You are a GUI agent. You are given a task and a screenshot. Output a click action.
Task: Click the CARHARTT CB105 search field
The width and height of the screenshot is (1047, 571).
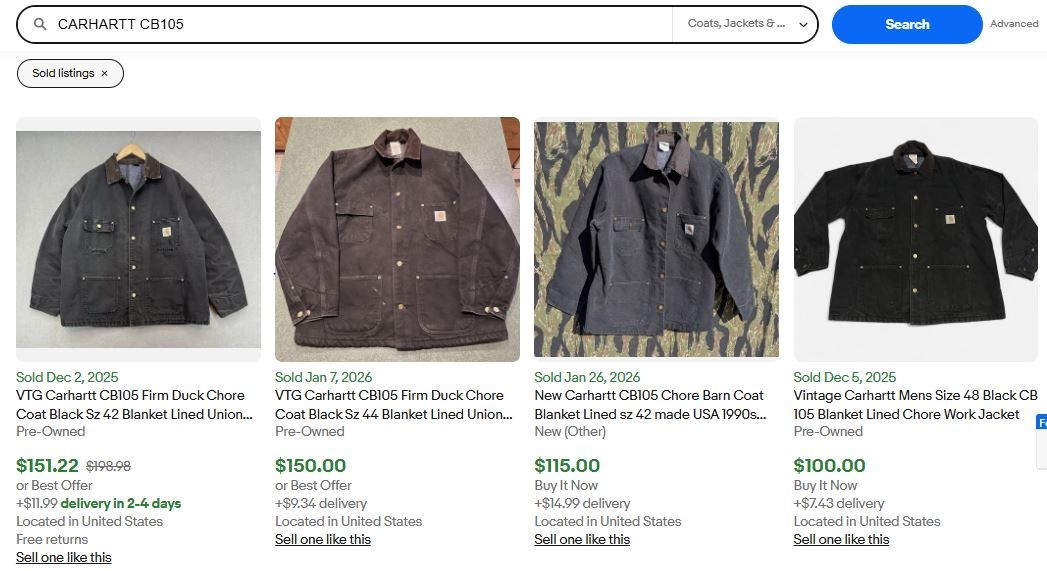pos(360,24)
